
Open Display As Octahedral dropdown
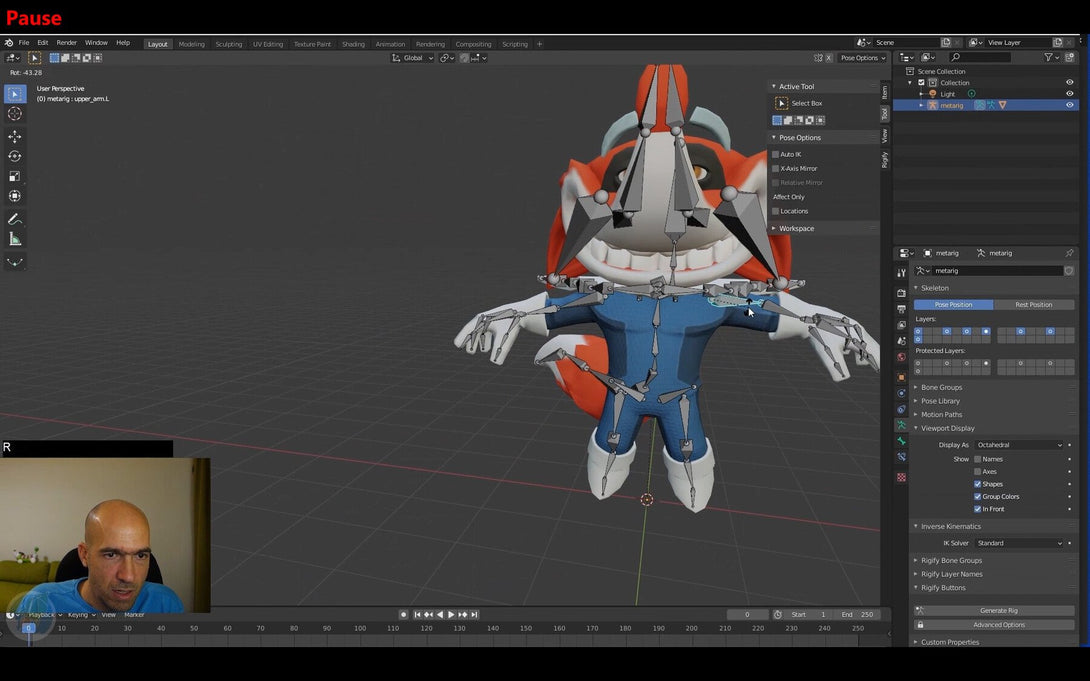1018,445
